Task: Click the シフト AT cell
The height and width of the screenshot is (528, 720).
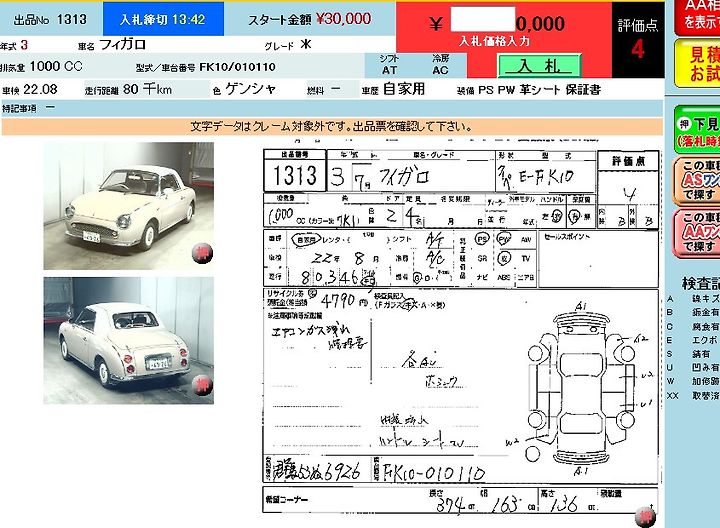Action: point(389,65)
